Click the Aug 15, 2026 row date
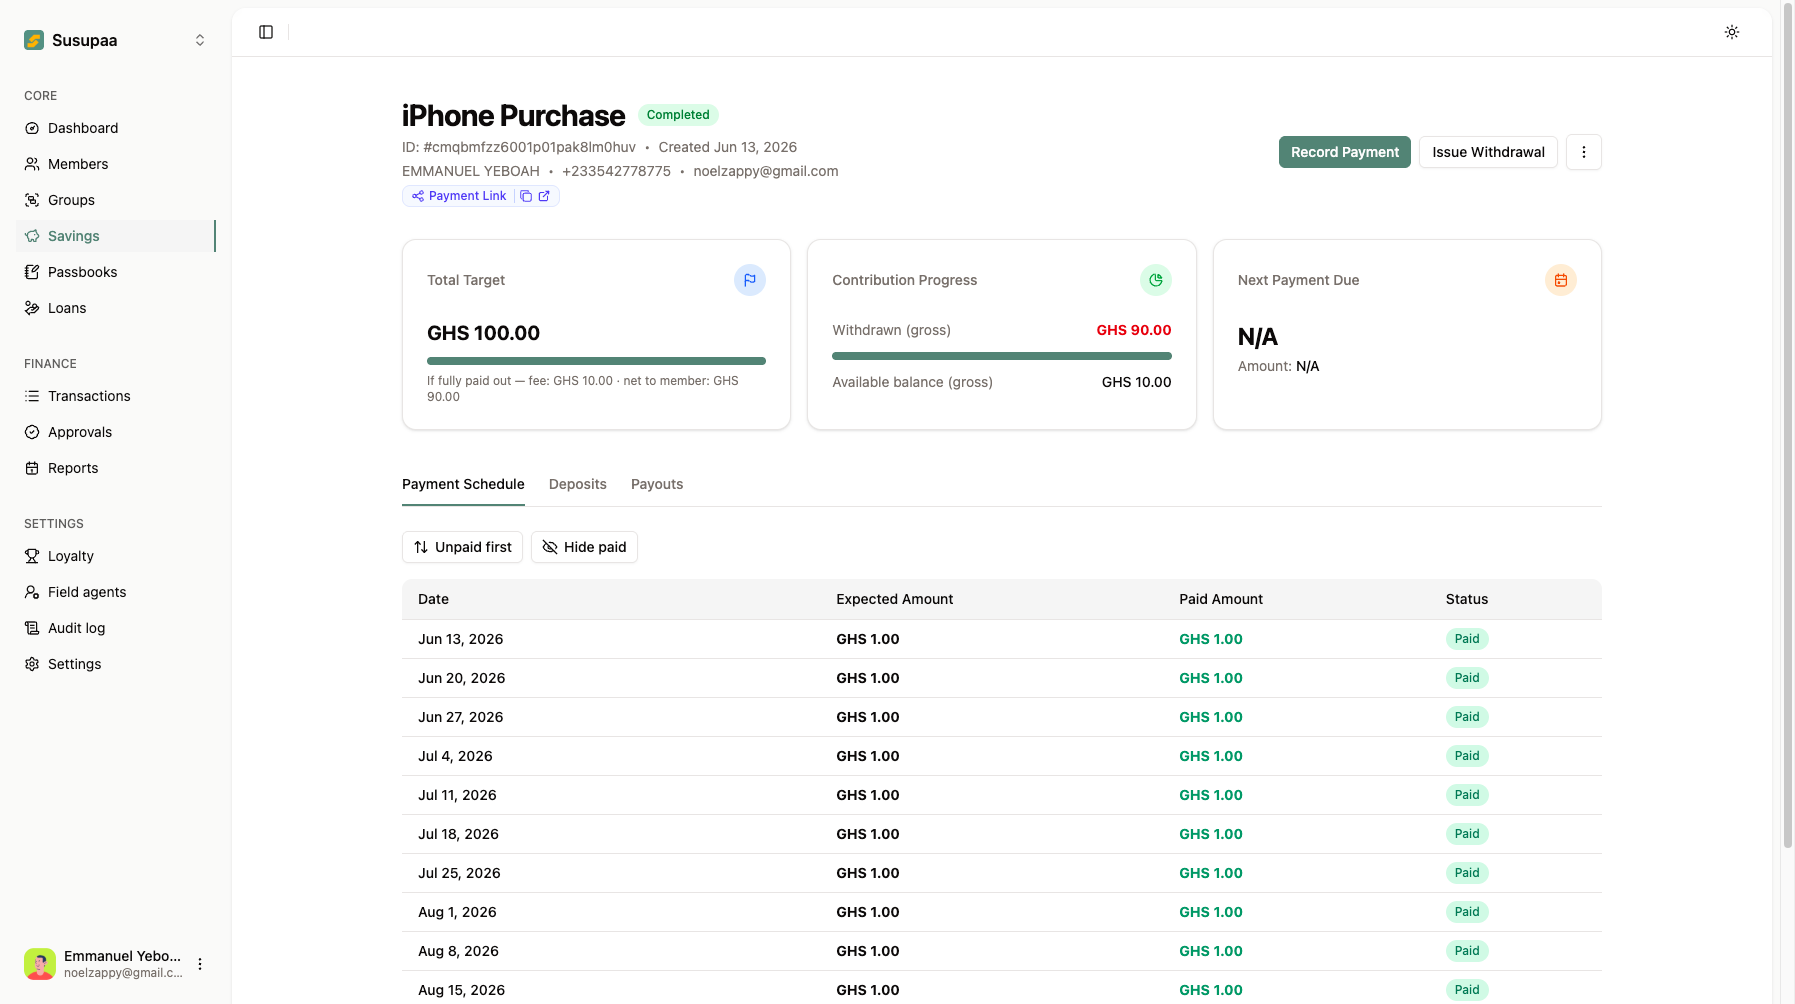The image size is (1795, 1004). (461, 990)
